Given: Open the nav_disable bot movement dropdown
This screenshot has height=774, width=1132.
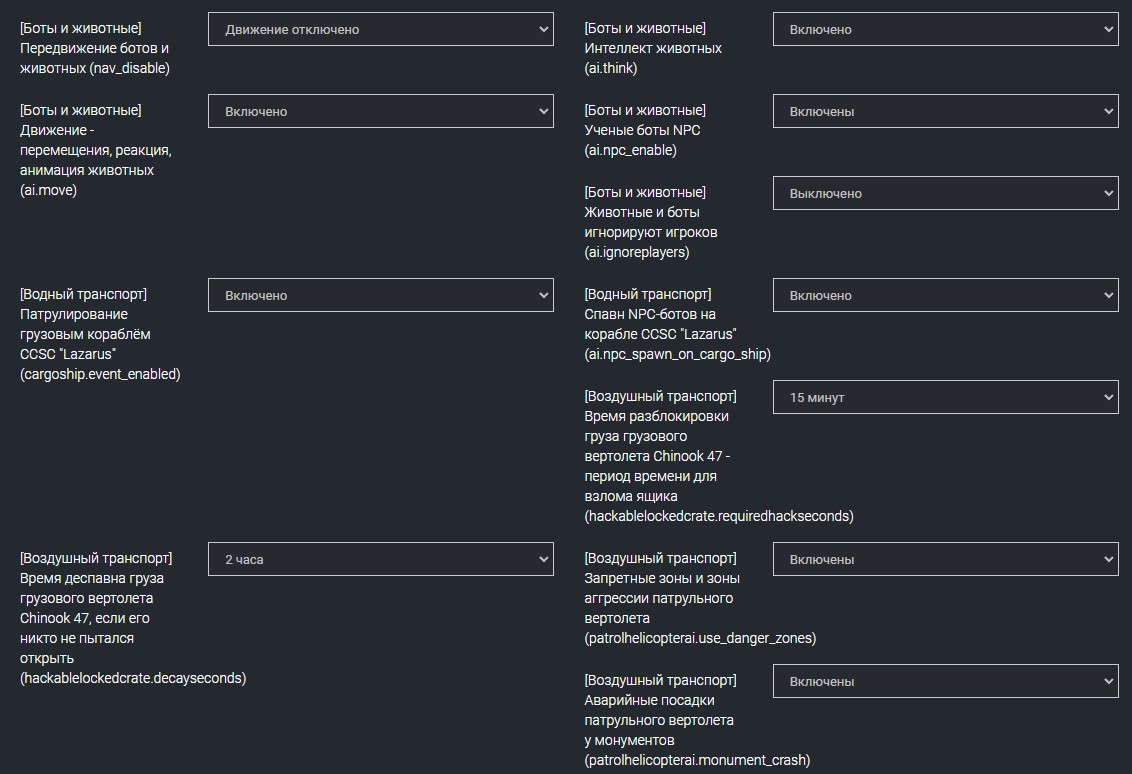Looking at the screenshot, I should pyautogui.click(x=380, y=28).
